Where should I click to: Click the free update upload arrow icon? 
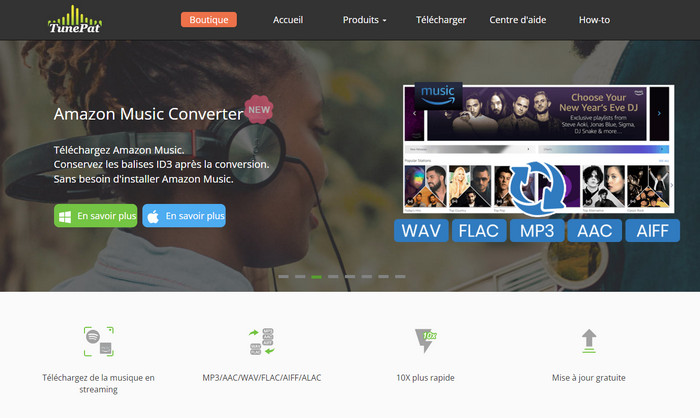[589, 341]
